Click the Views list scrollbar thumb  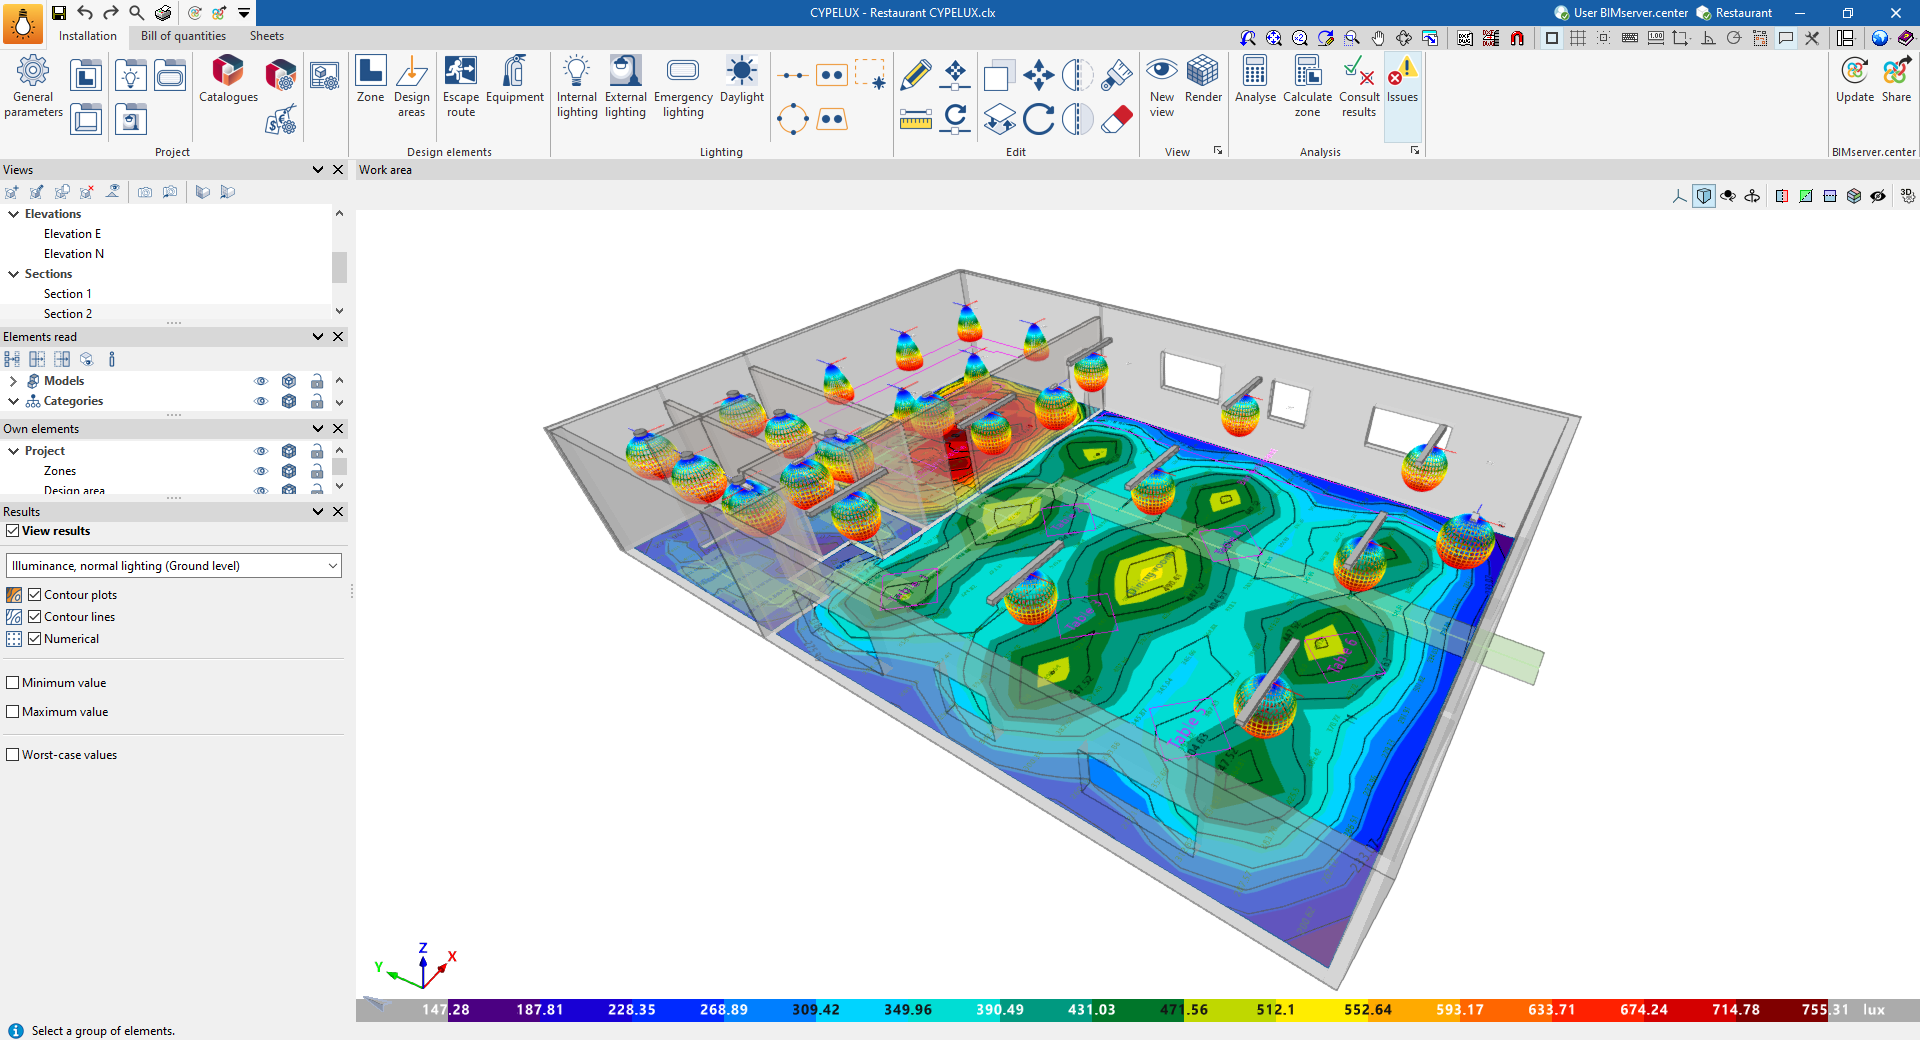(339, 267)
